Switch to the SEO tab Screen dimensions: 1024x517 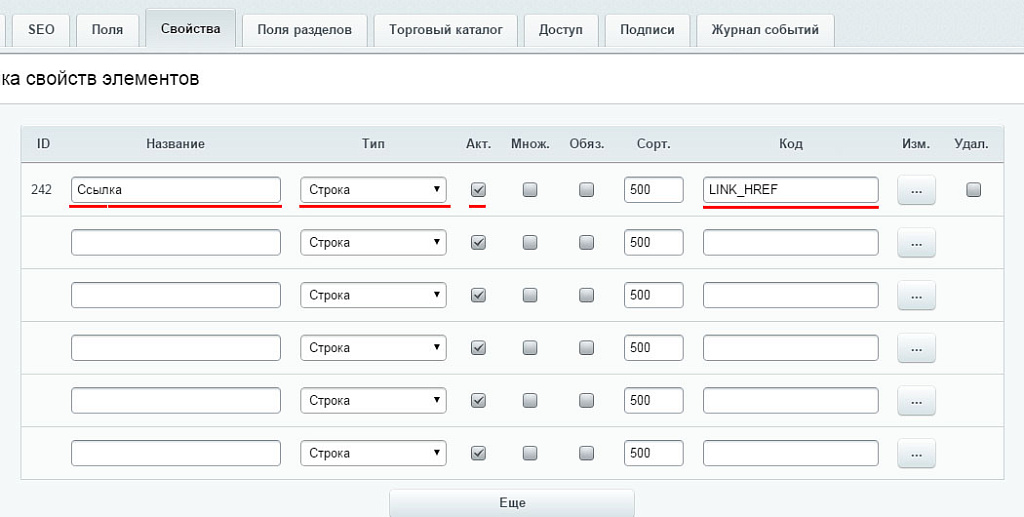click(x=41, y=30)
